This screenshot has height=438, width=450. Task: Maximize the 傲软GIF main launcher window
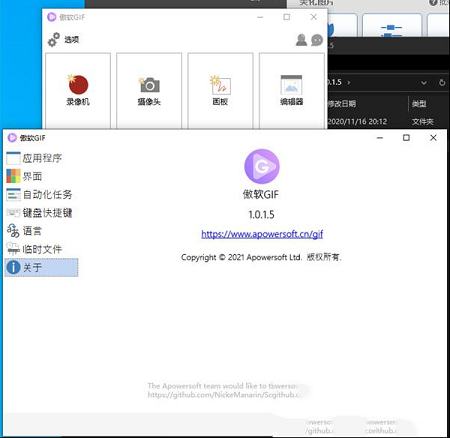pyautogui.click(x=287, y=17)
